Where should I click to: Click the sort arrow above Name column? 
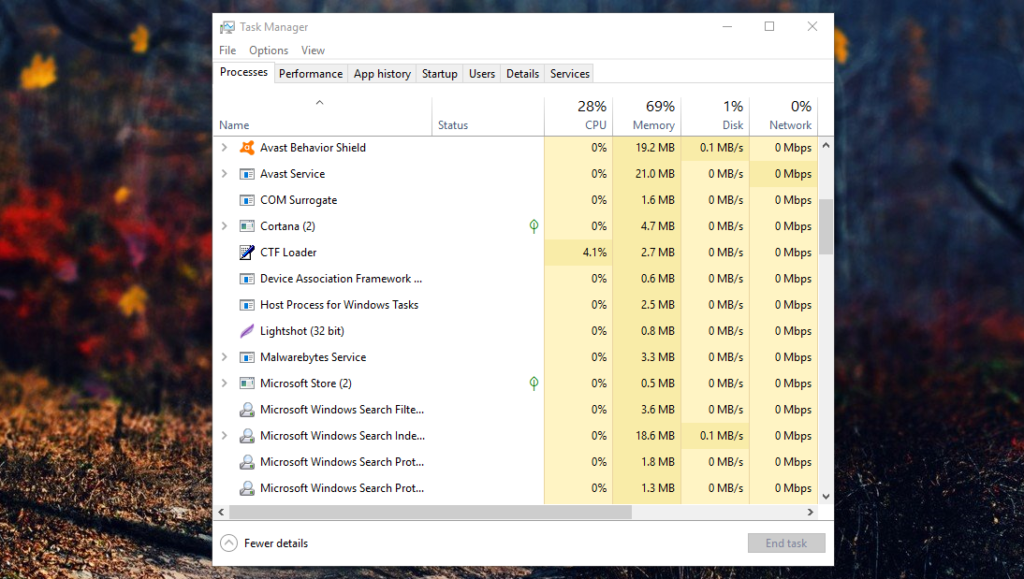319,102
